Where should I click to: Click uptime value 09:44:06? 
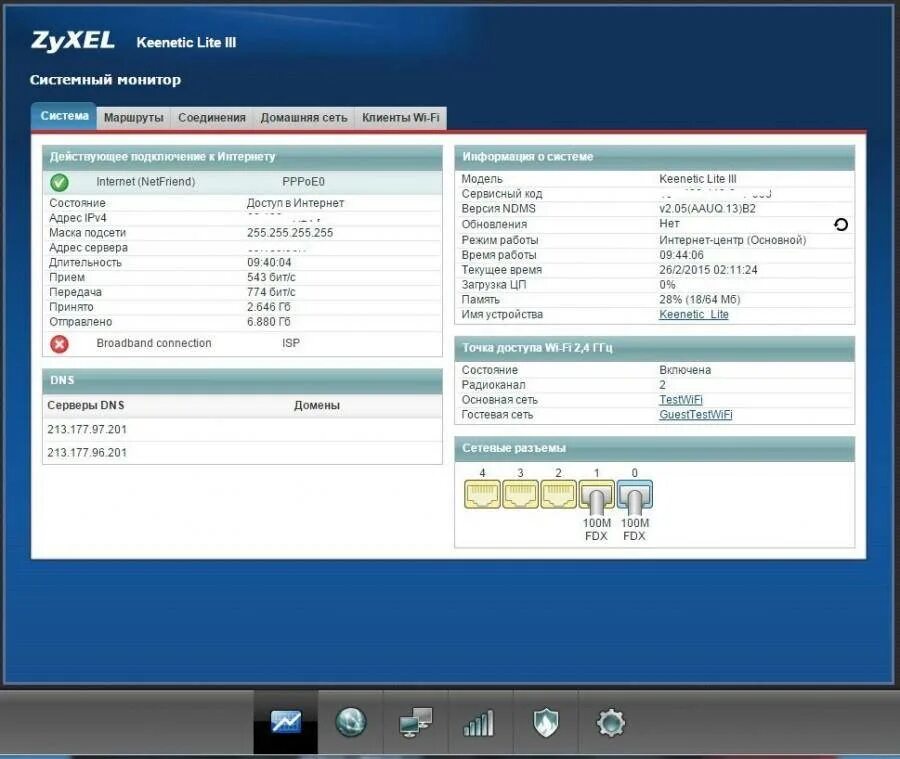681,255
